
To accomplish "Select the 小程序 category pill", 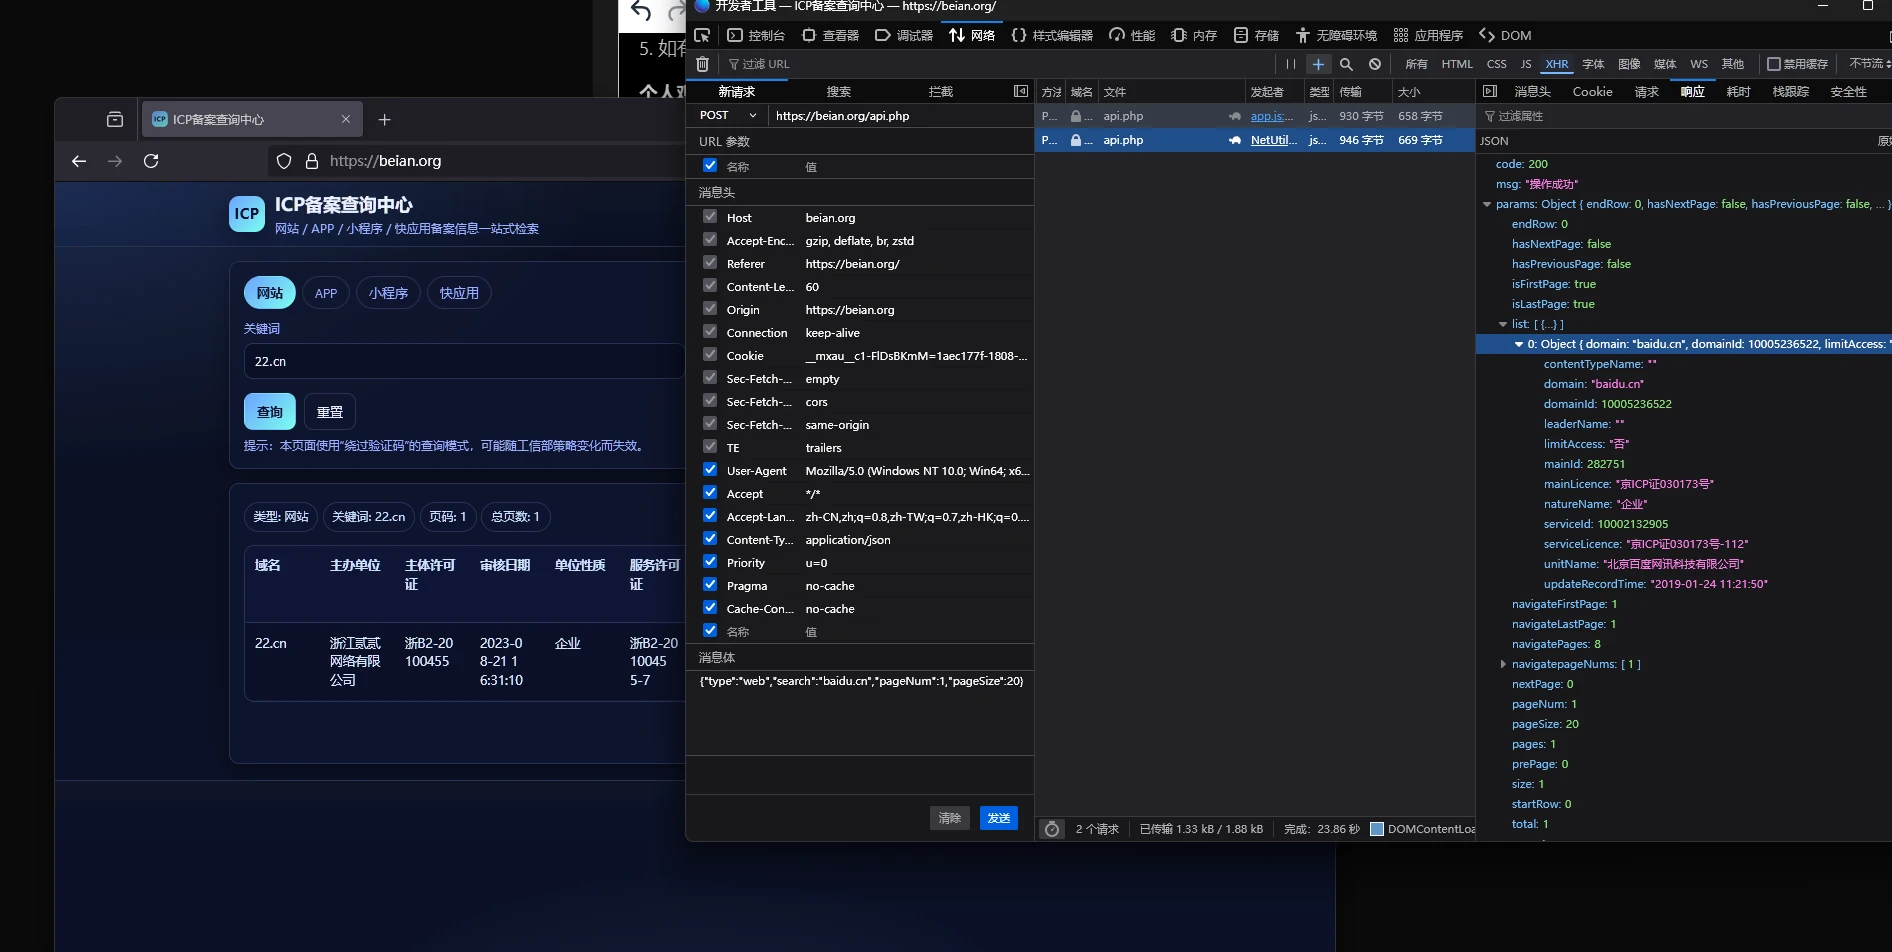I will (x=388, y=293).
